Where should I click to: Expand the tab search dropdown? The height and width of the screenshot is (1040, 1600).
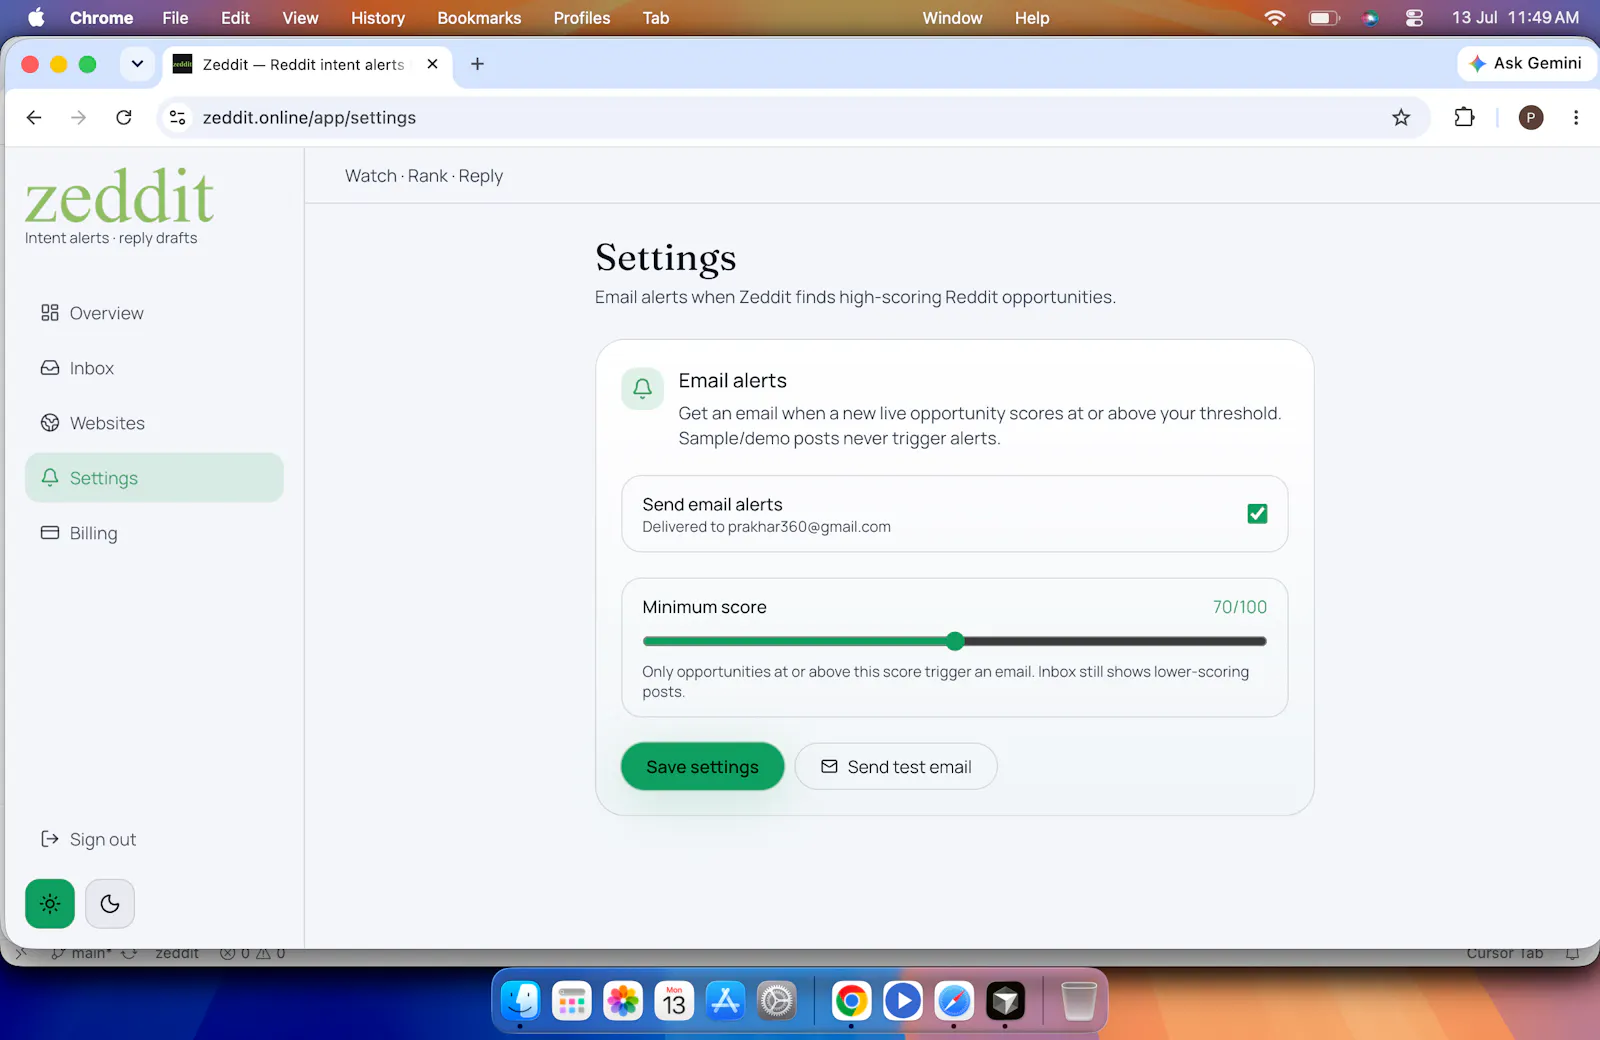[x=137, y=64]
